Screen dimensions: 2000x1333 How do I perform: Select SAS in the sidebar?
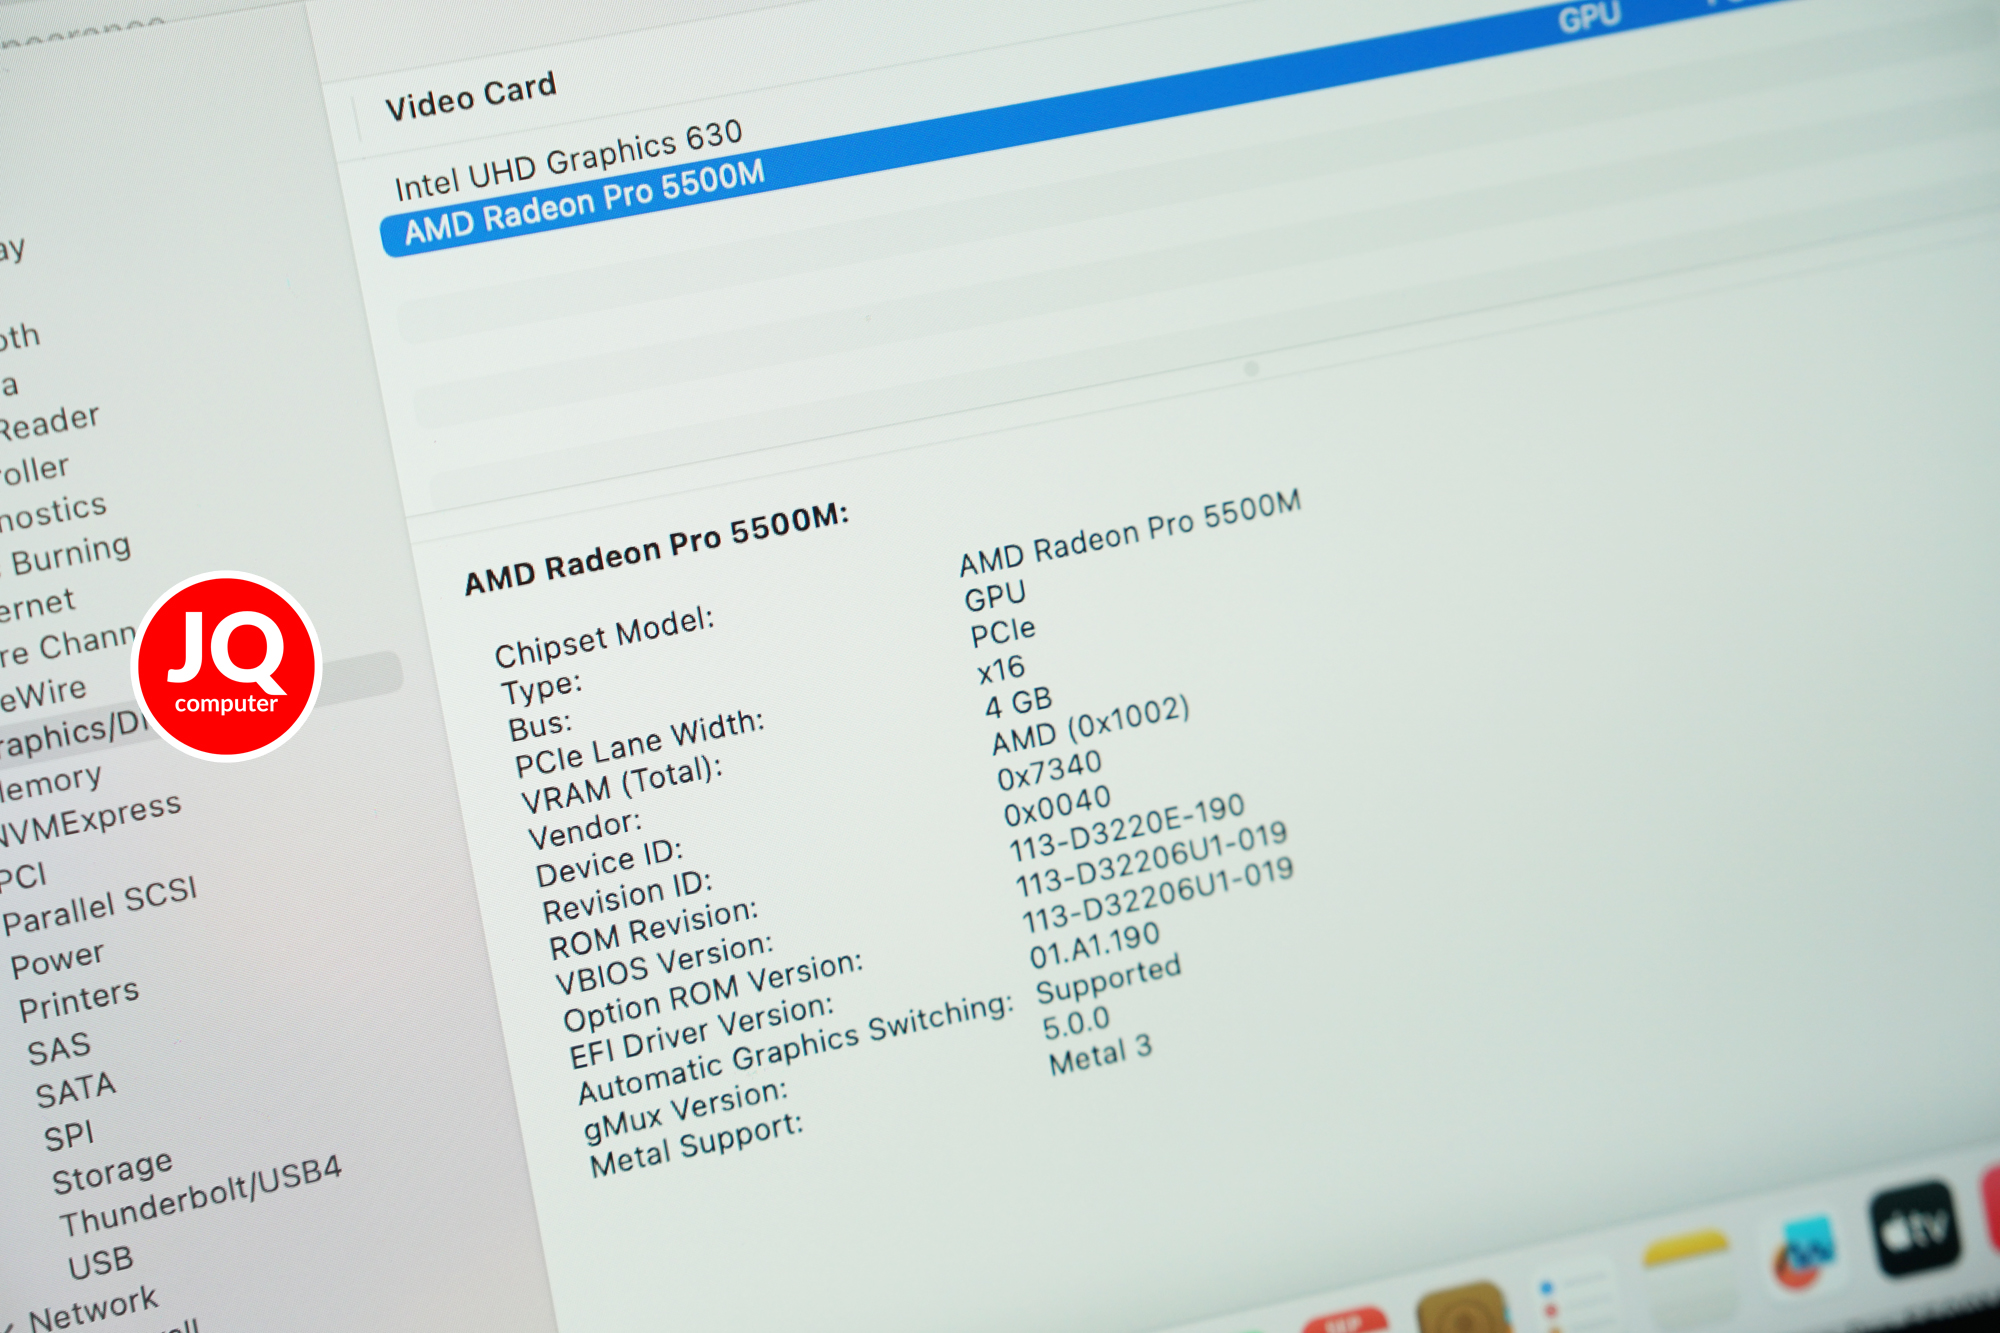[59, 1049]
